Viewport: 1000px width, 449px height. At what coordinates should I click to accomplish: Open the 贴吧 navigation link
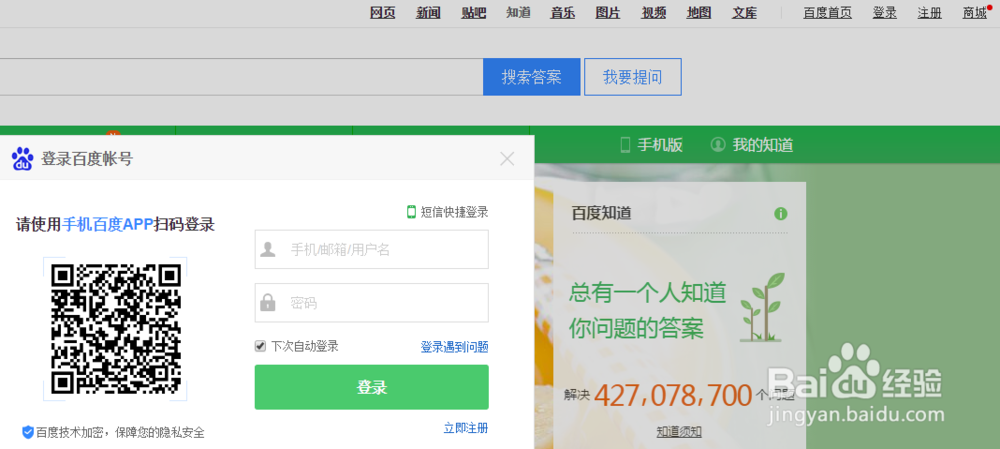point(474,12)
